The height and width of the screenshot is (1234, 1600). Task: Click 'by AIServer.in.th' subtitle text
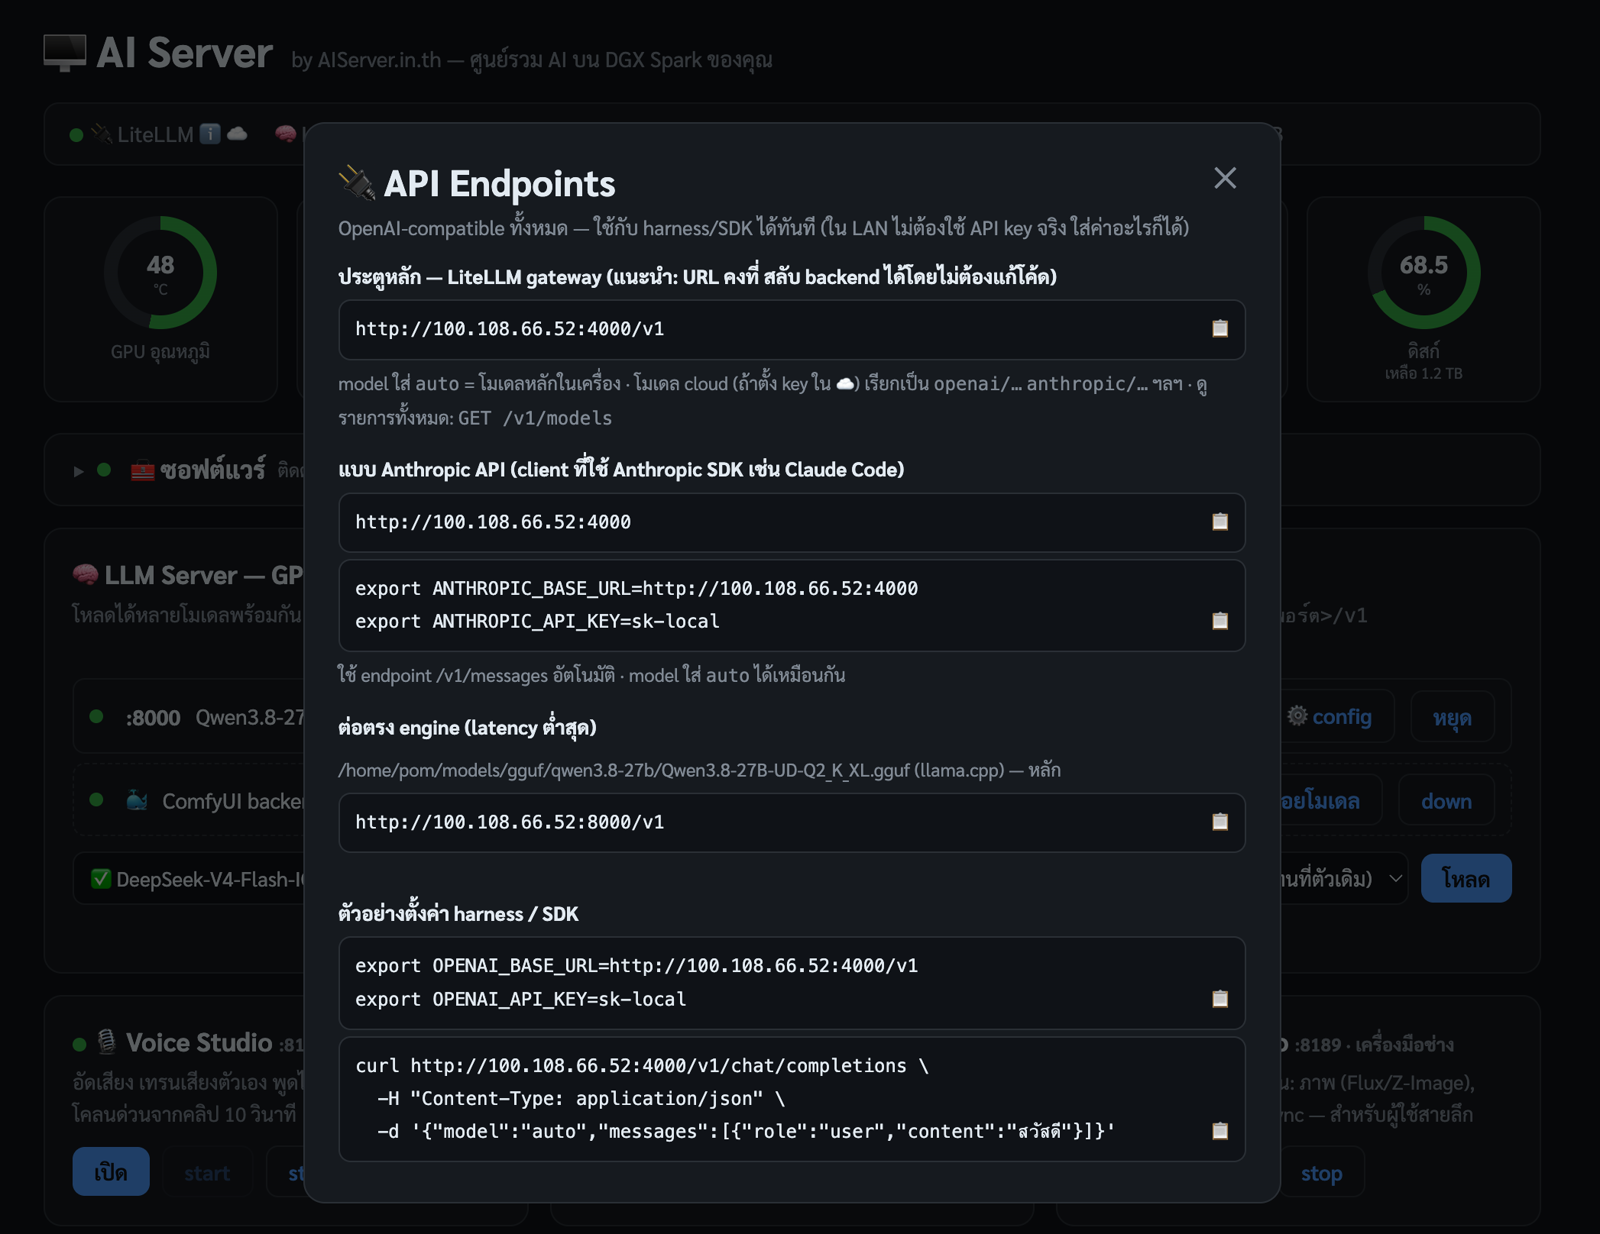tap(366, 60)
